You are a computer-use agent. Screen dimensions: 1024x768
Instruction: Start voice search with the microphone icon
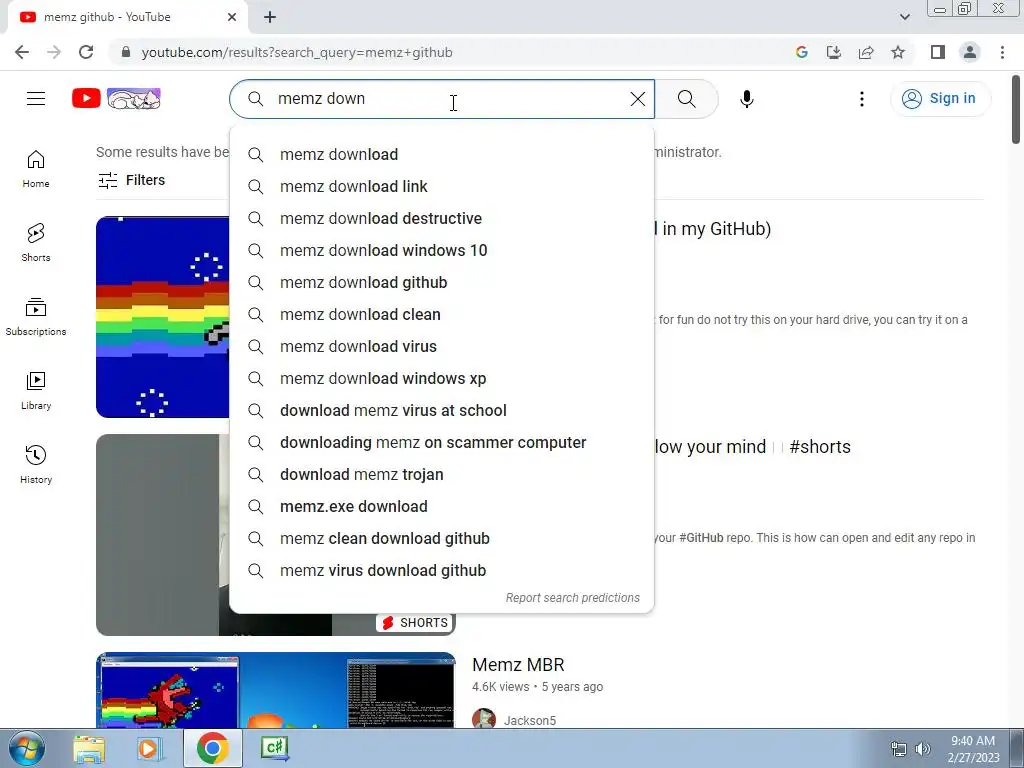pos(746,99)
